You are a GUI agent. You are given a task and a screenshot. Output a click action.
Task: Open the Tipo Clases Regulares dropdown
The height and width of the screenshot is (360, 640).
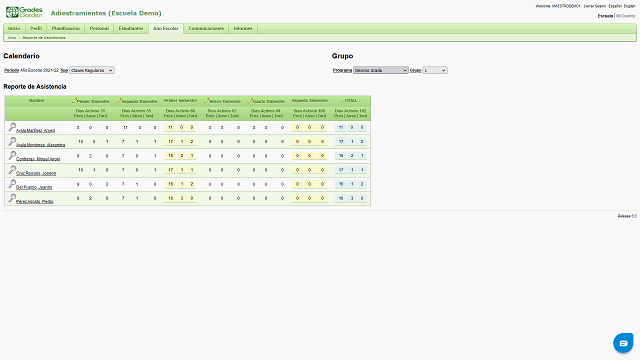point(92,70)
